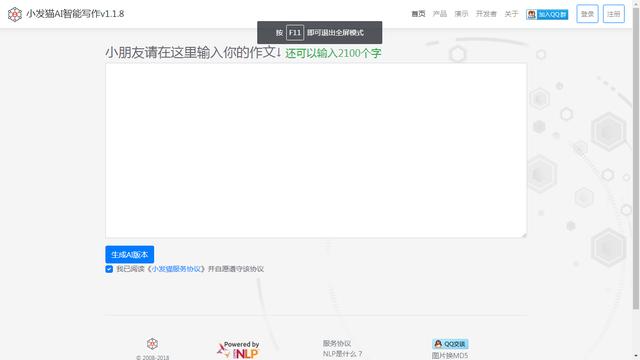Image resolution: width=640 pixels, height=360 pixels.
Task: Click the 小发猫 logo icon in header
Action: pos(15,14)
